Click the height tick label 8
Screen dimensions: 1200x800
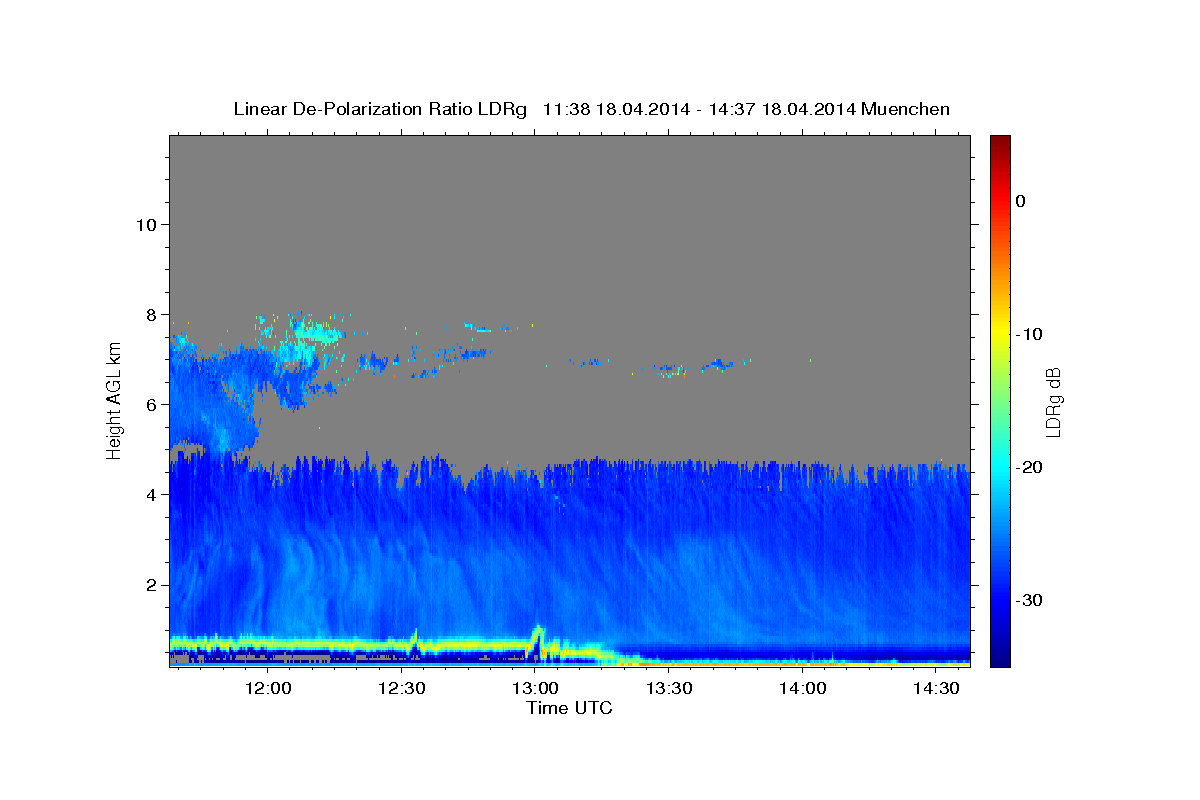[151, 314]
